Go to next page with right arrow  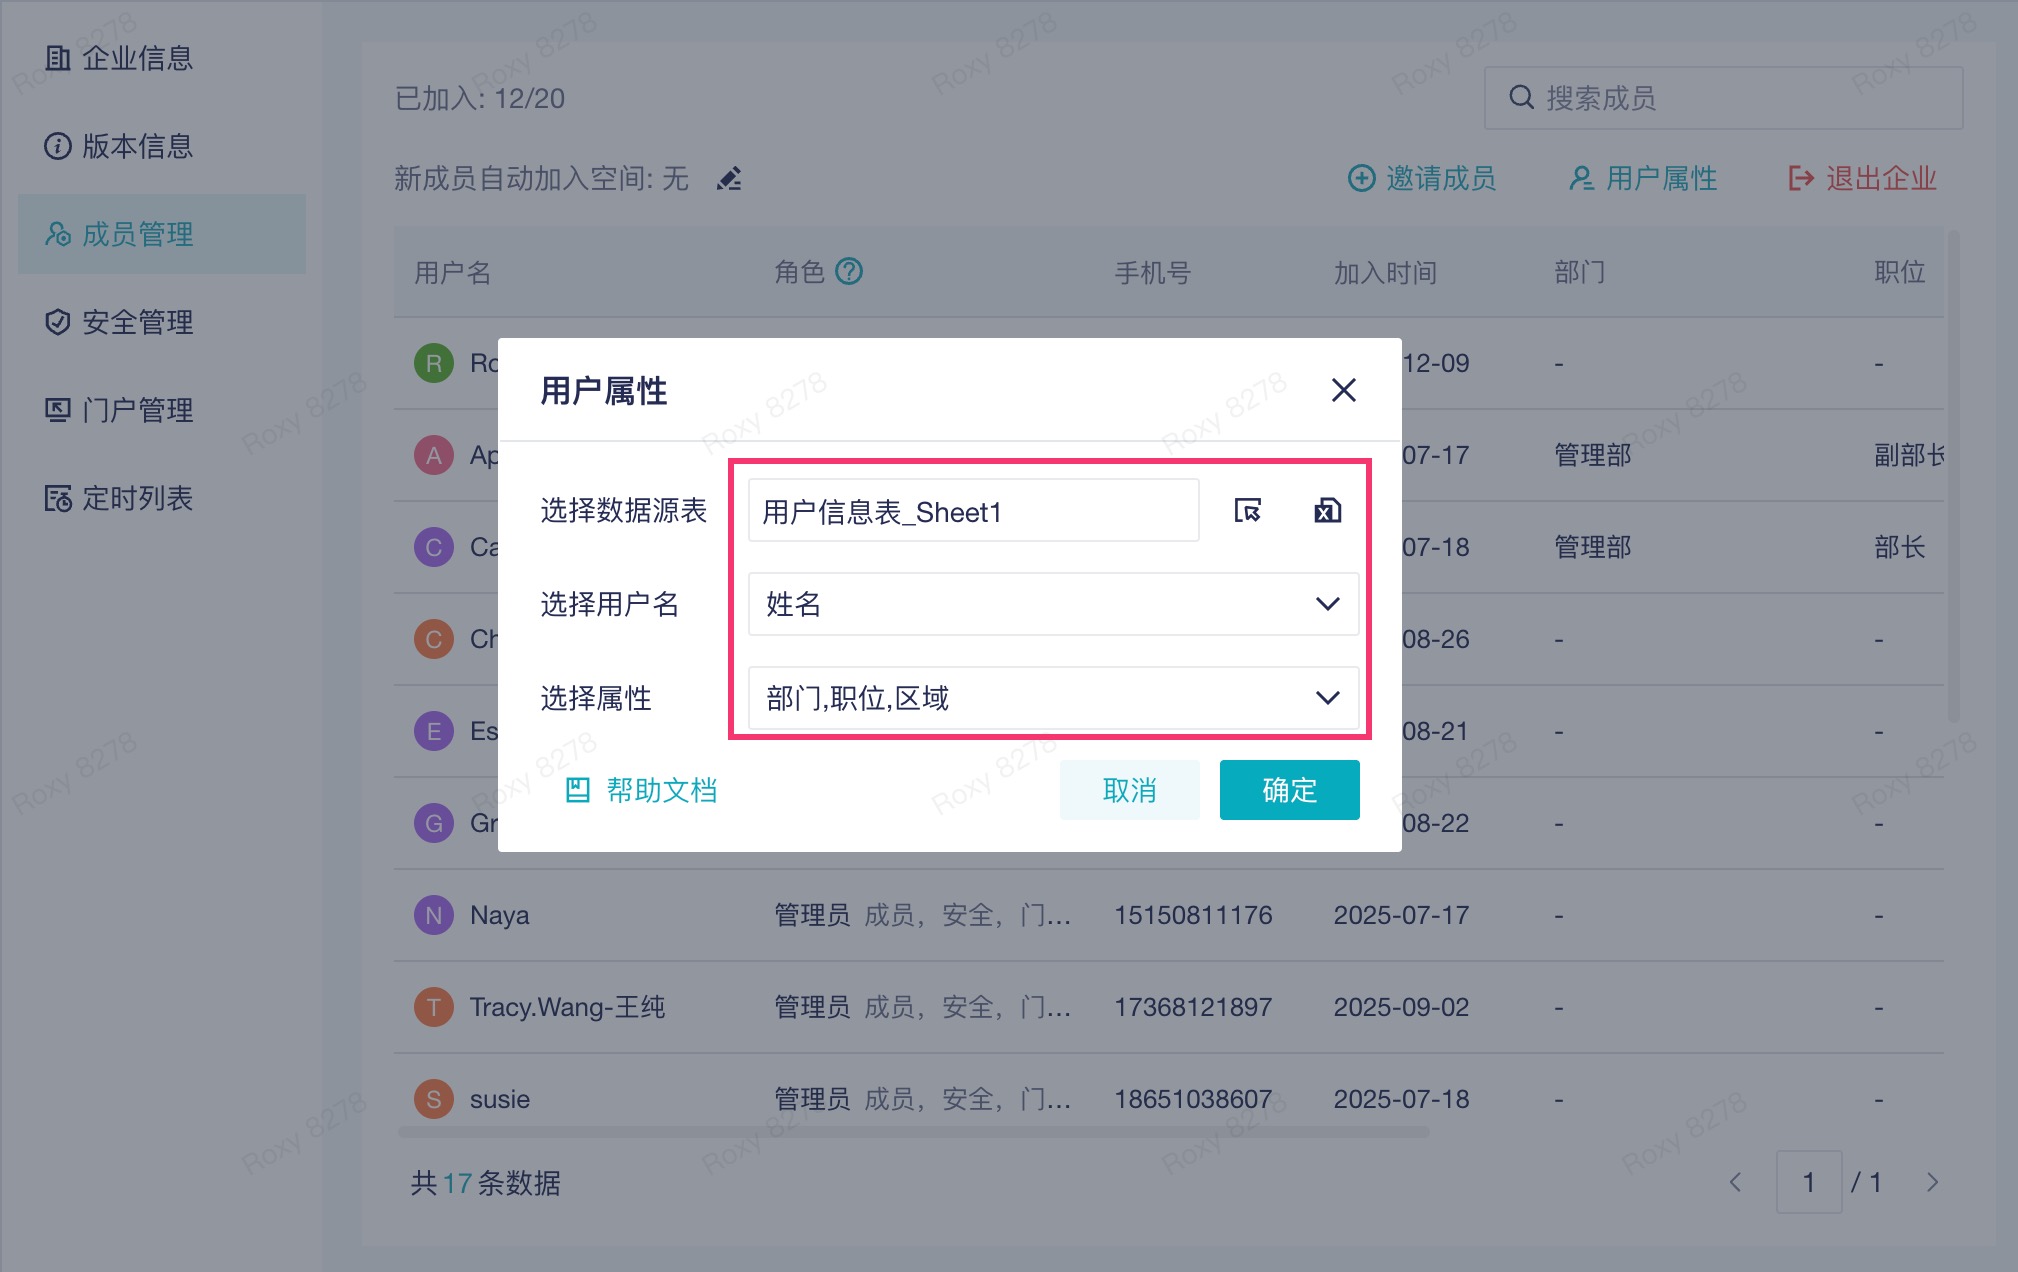(1932, 1182)
